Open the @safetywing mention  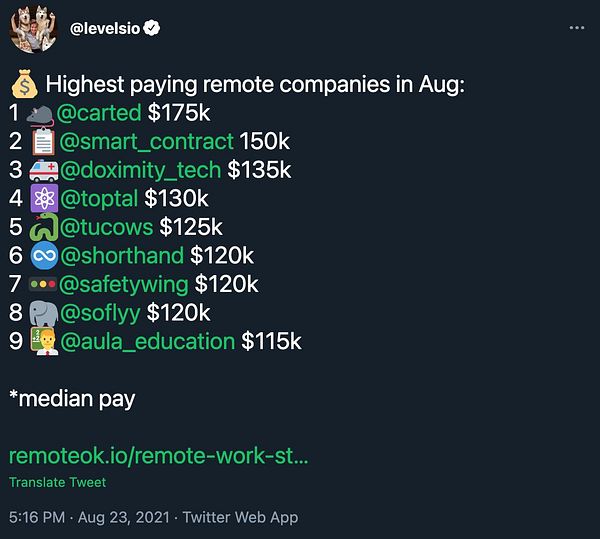(125, 284)
